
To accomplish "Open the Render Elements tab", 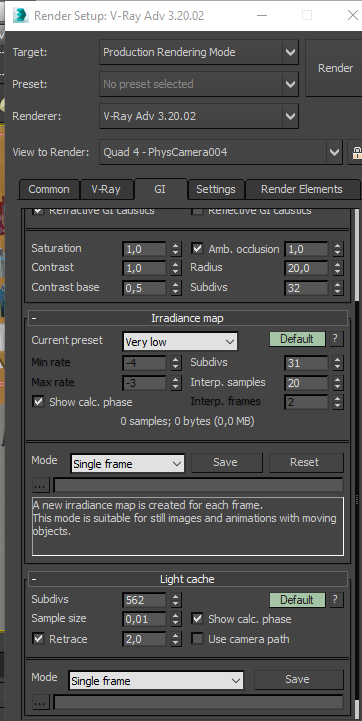I will [302, 189].
